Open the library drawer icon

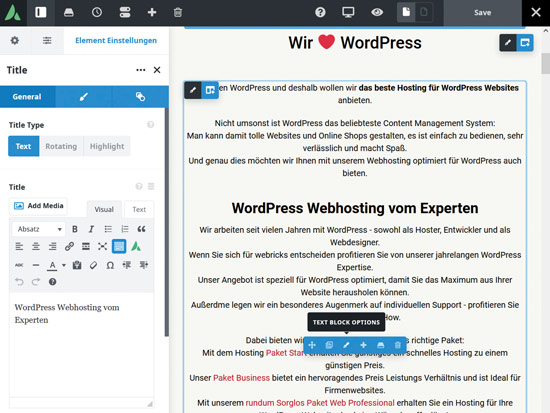click(x=69, y=13)
